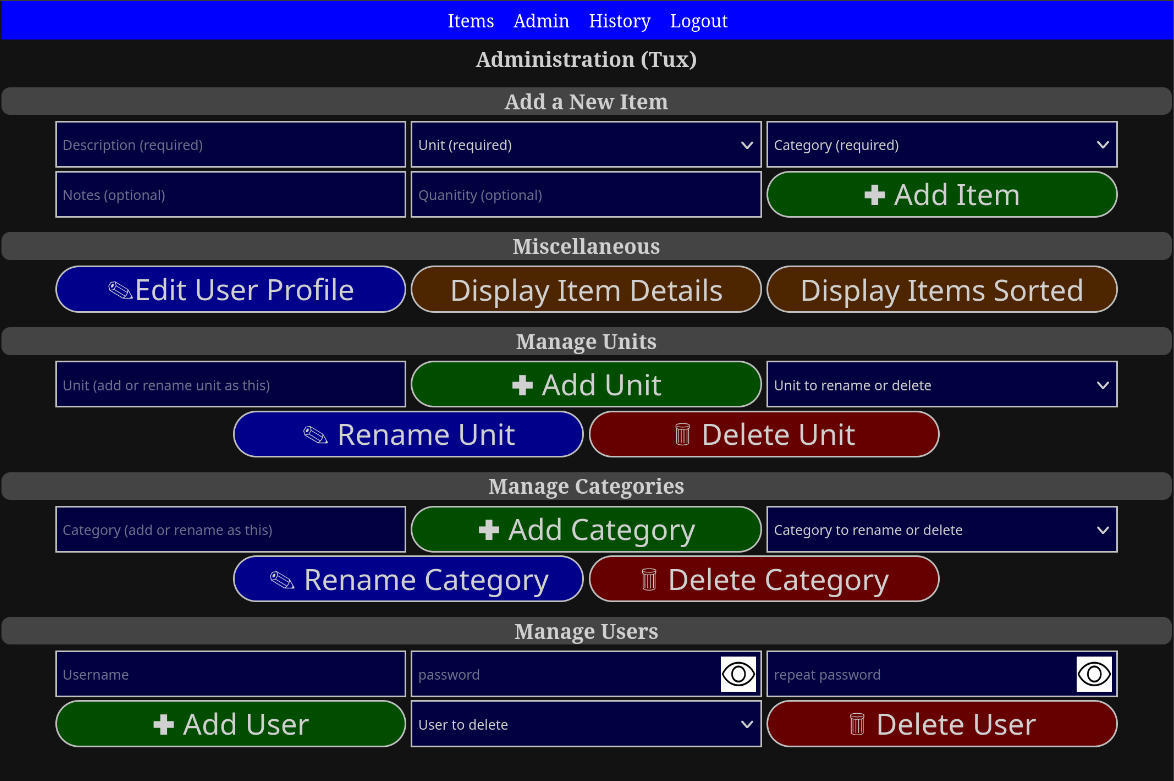Go to the Admin navigation link
1174x781 pixels.
click(541, 21)
